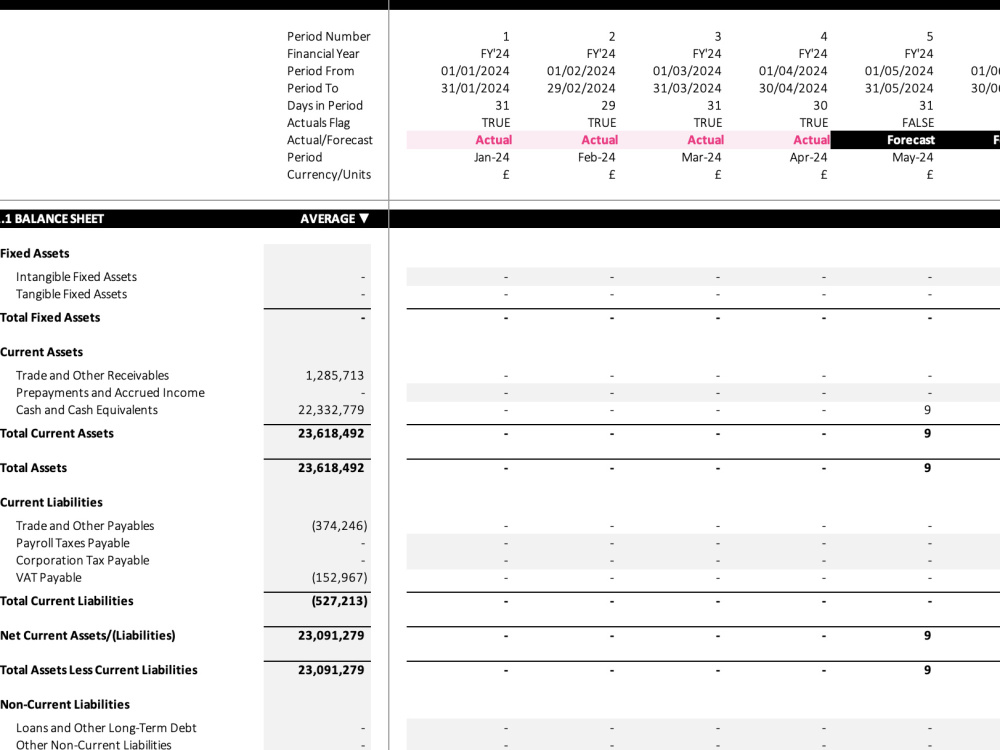Click the period number 3 cell
Viewport: 1000px width, 750px height.
[718, 37]
